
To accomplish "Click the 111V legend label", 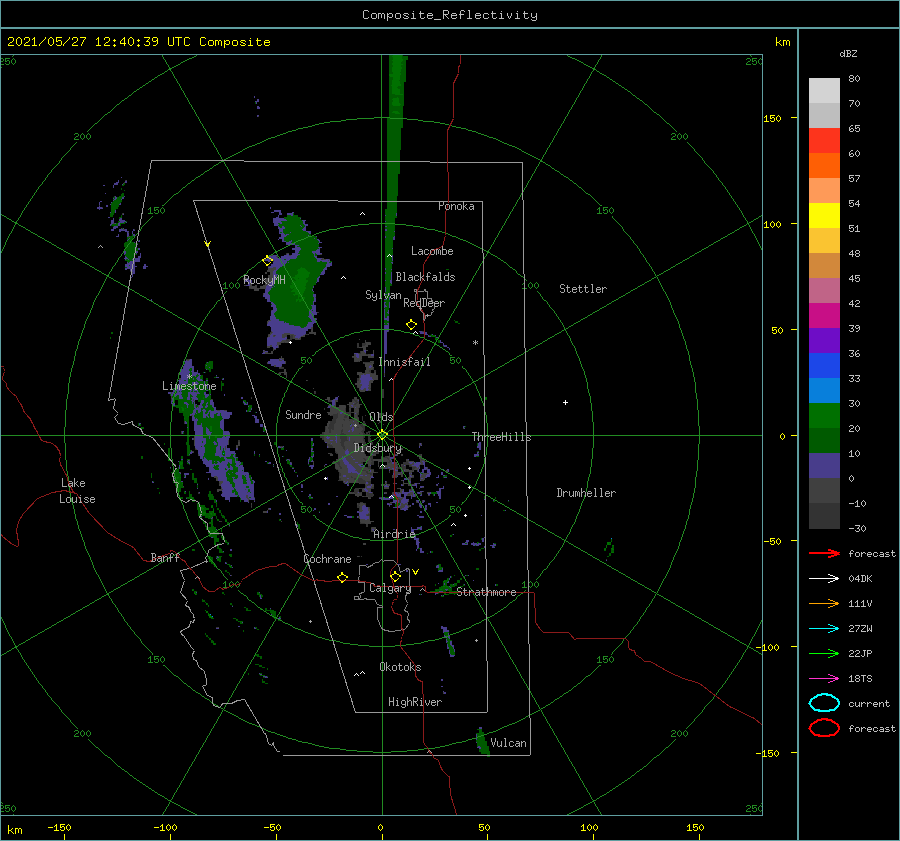I will (x=860, y=603).
